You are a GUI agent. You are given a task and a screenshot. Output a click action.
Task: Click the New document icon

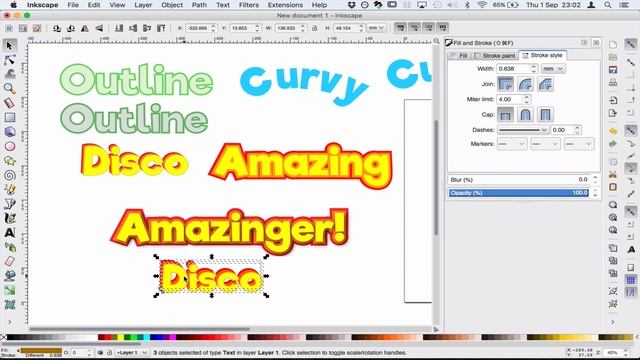[613, 44]
